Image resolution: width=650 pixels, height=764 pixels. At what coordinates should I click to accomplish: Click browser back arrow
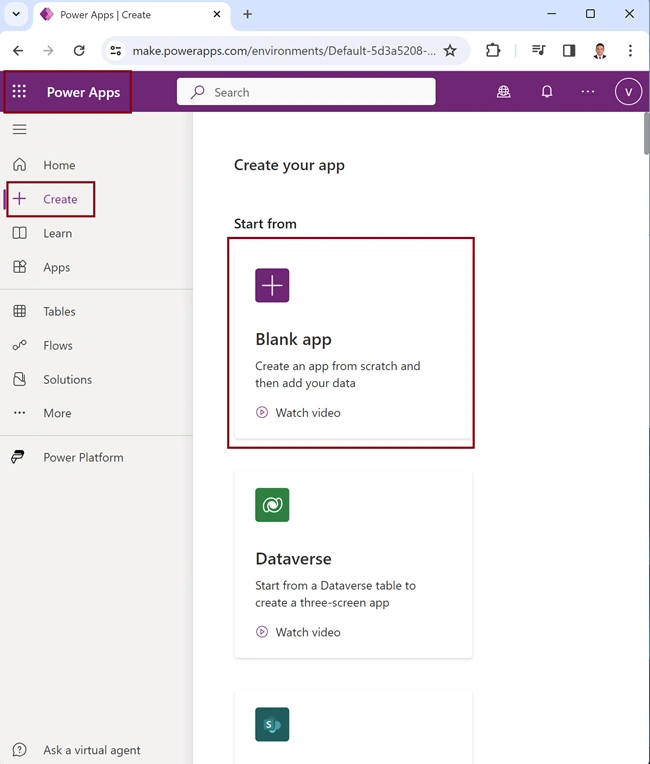tap(18, 50)
